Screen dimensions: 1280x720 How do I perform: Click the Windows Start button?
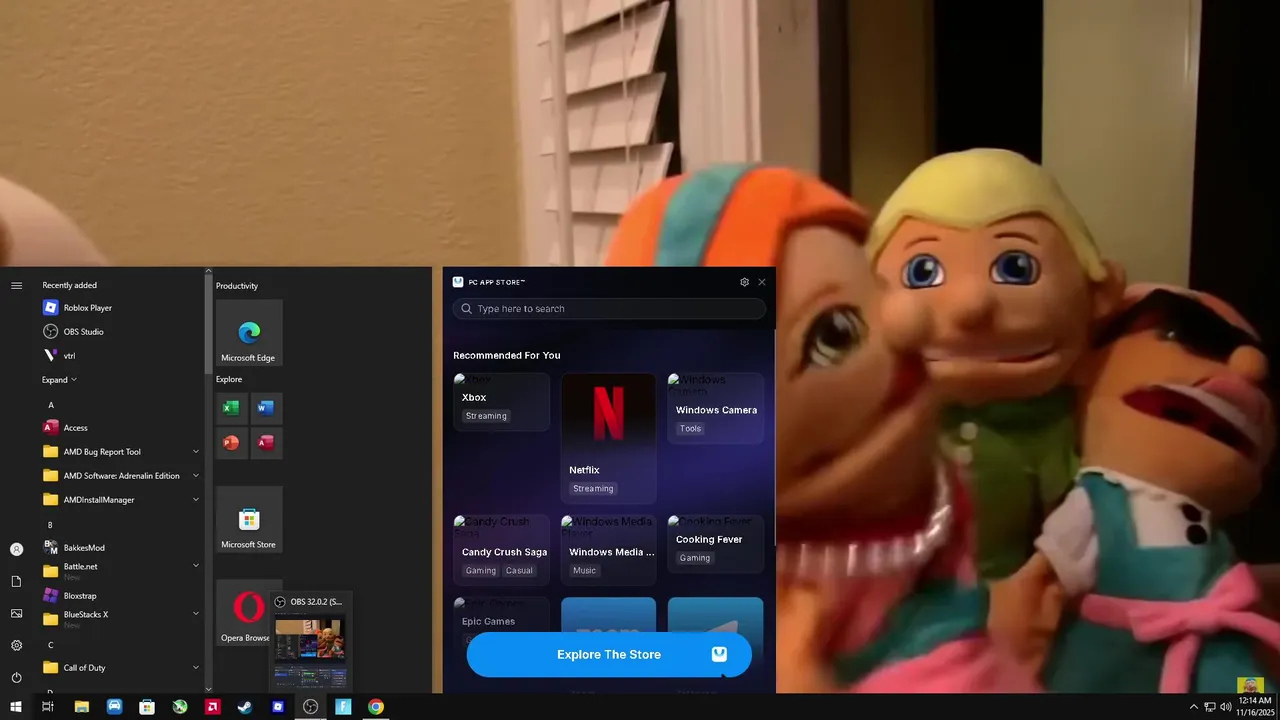[16, 707]
